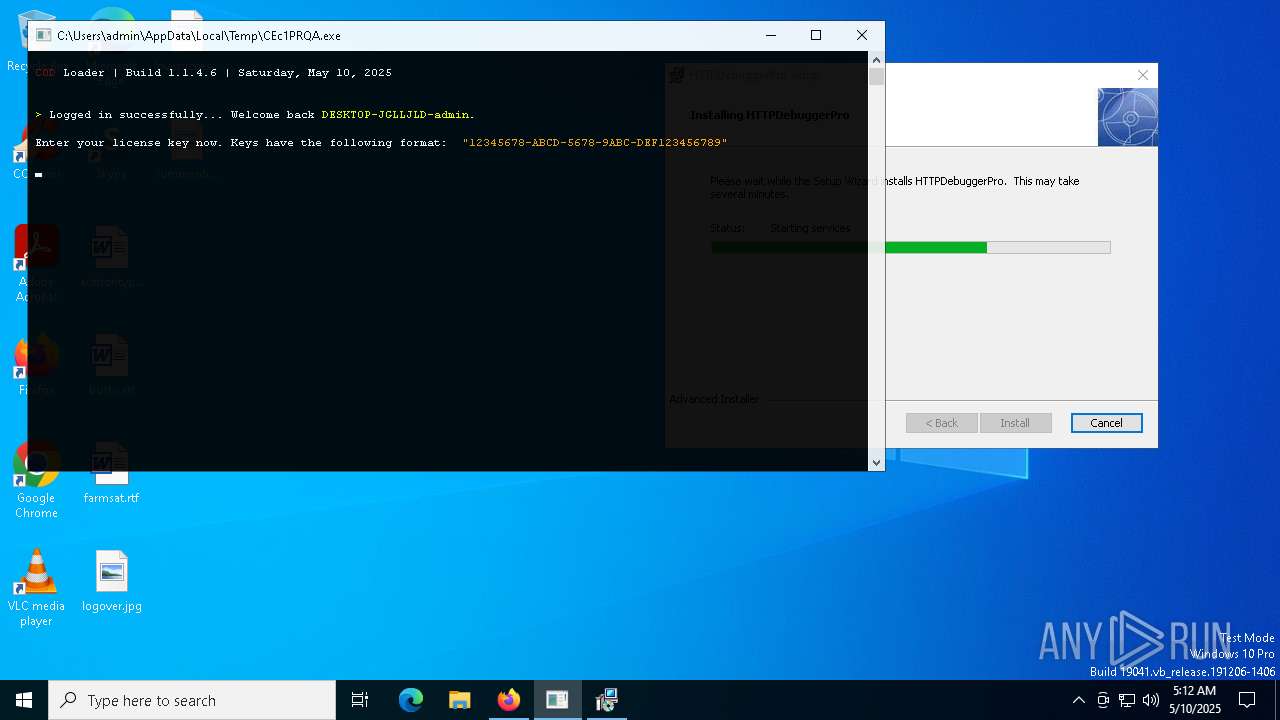
Task: Open the taskbar clock showing 5:12 AM
Action: coord(1195,700)
